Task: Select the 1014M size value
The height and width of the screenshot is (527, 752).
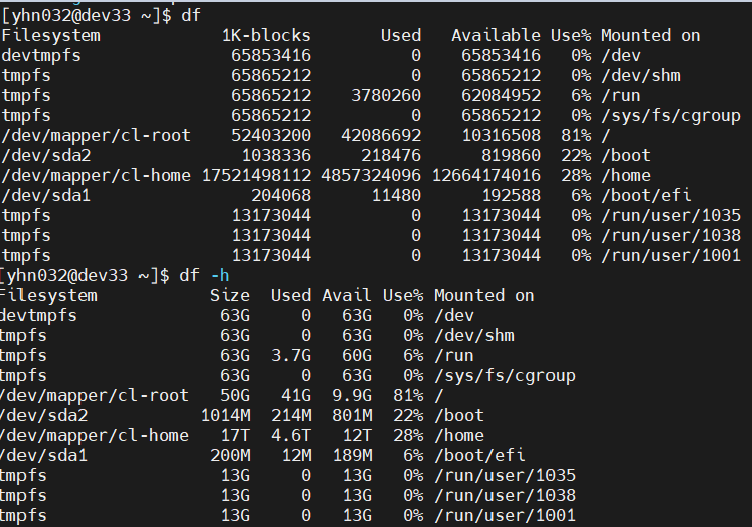Action: pos(225,415)
